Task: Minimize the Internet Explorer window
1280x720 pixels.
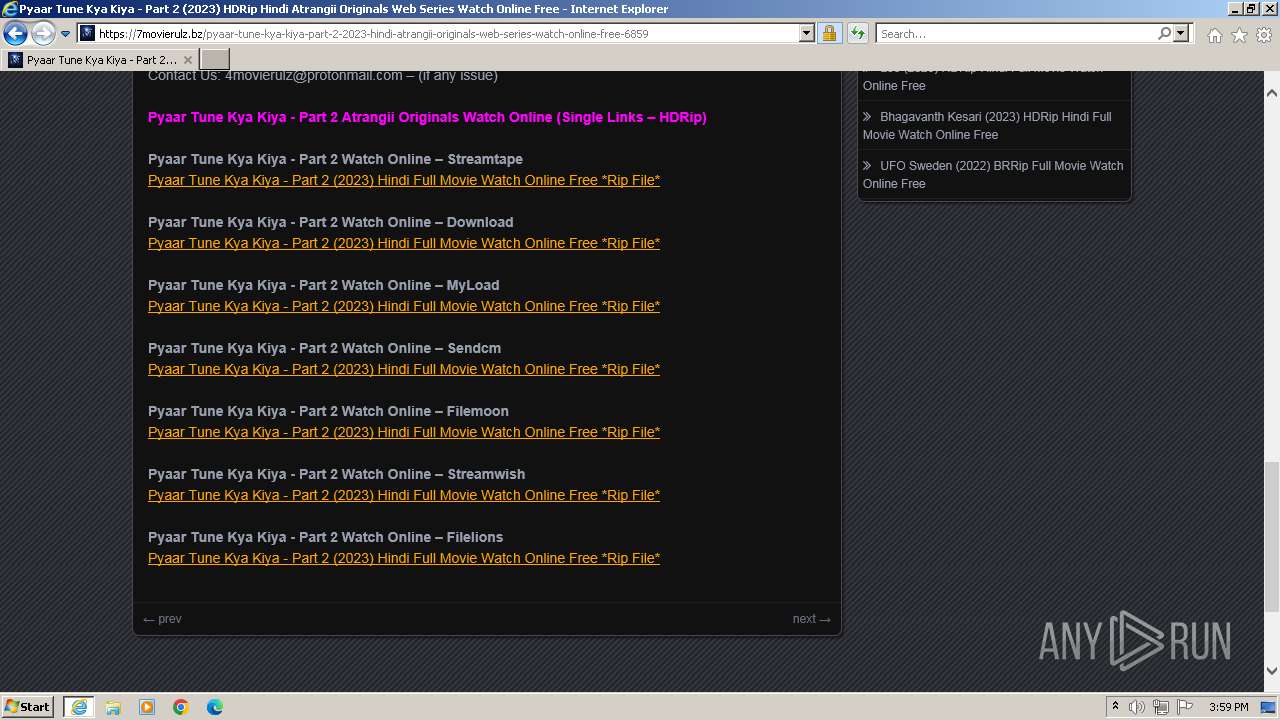Action: click(x=1233, y=9)
